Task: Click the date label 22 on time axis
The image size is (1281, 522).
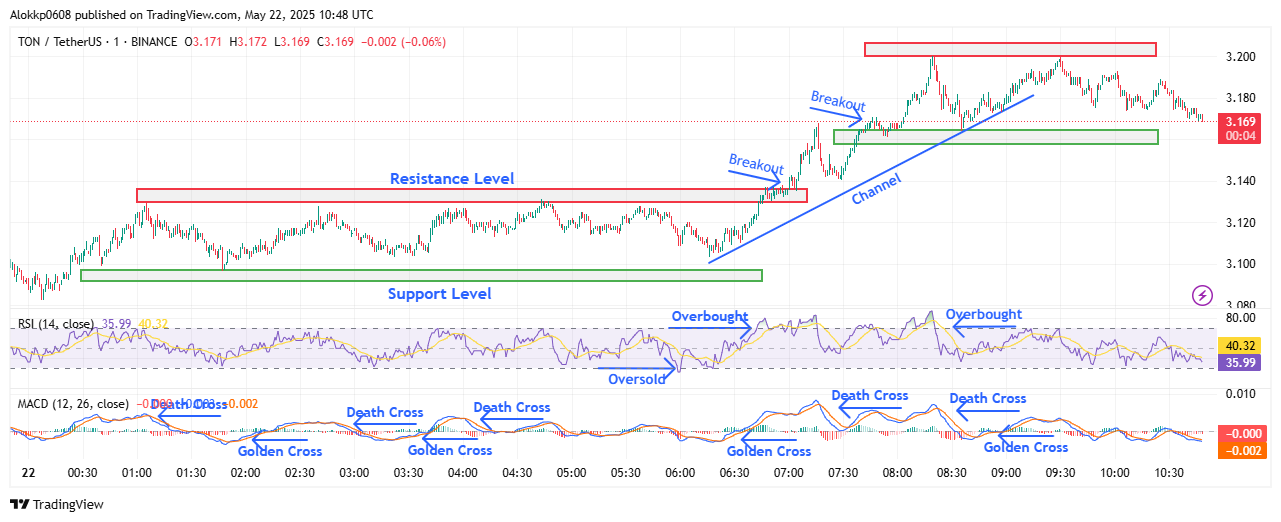Action: [28, 472]
